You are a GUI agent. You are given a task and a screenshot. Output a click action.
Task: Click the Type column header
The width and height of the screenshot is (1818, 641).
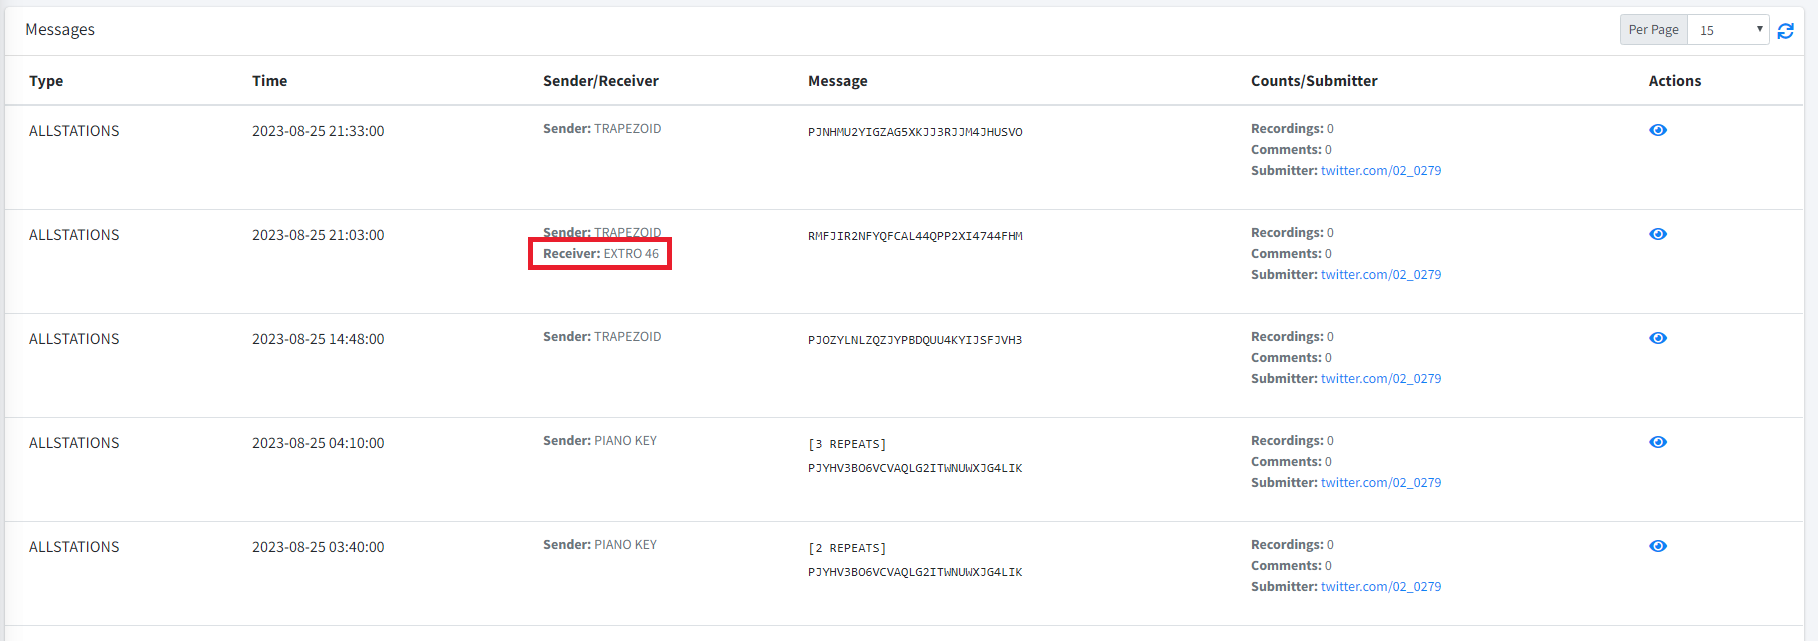point(46,81)
